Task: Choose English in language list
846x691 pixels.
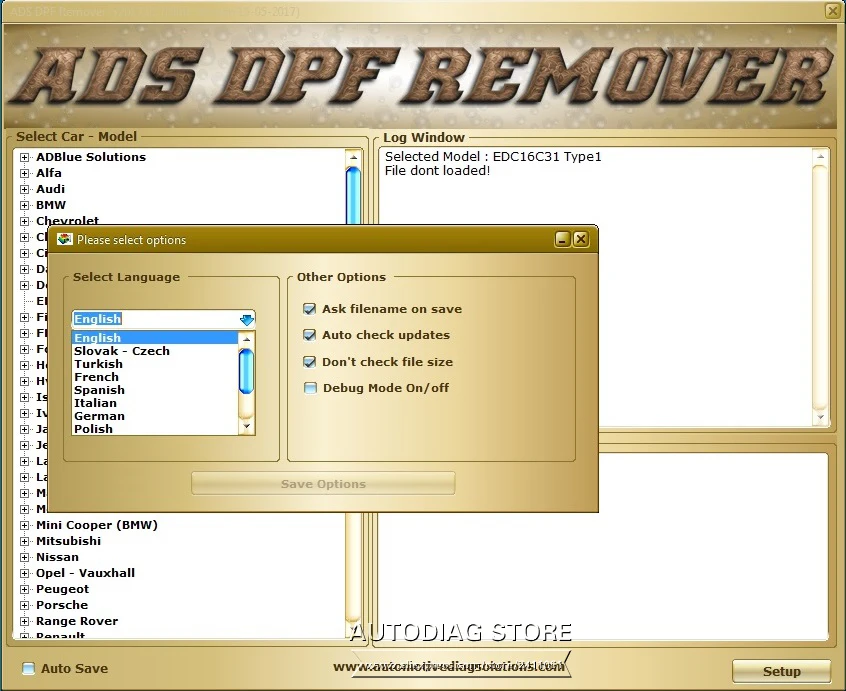Action: click(x=154, y=338)
